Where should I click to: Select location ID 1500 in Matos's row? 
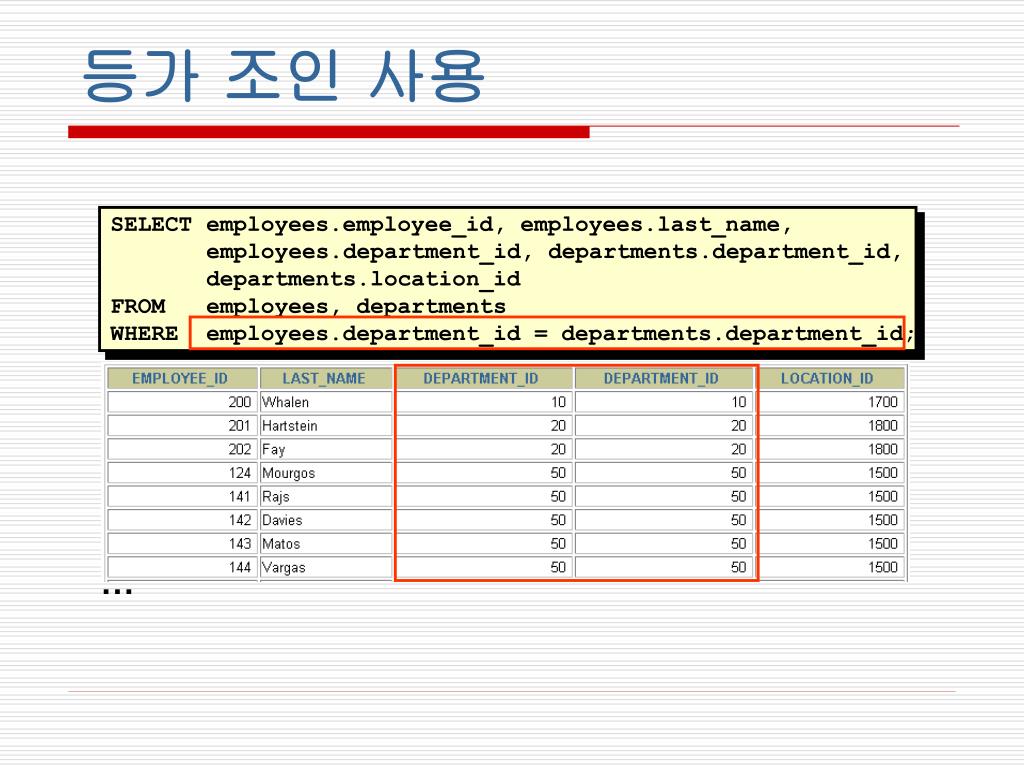[x=831, y=543]
